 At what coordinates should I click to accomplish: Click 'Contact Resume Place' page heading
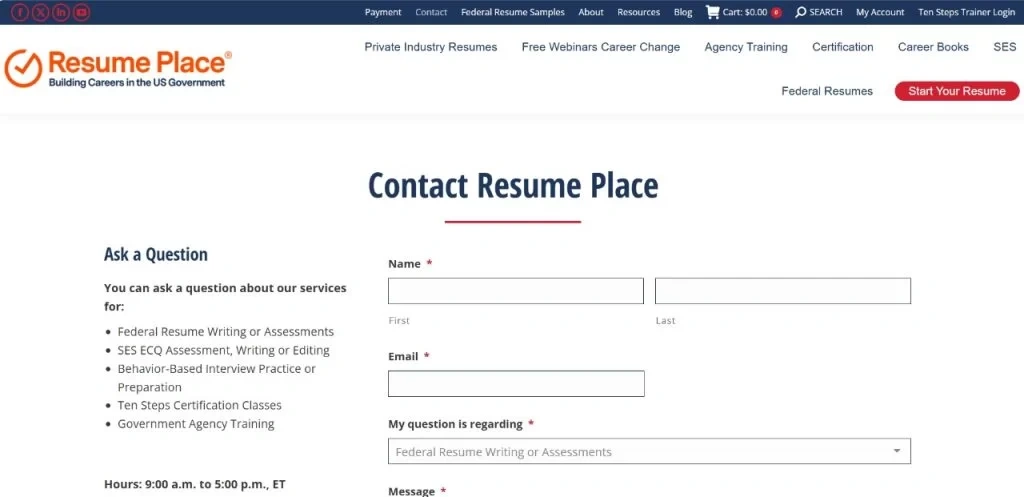click(513, 185)
